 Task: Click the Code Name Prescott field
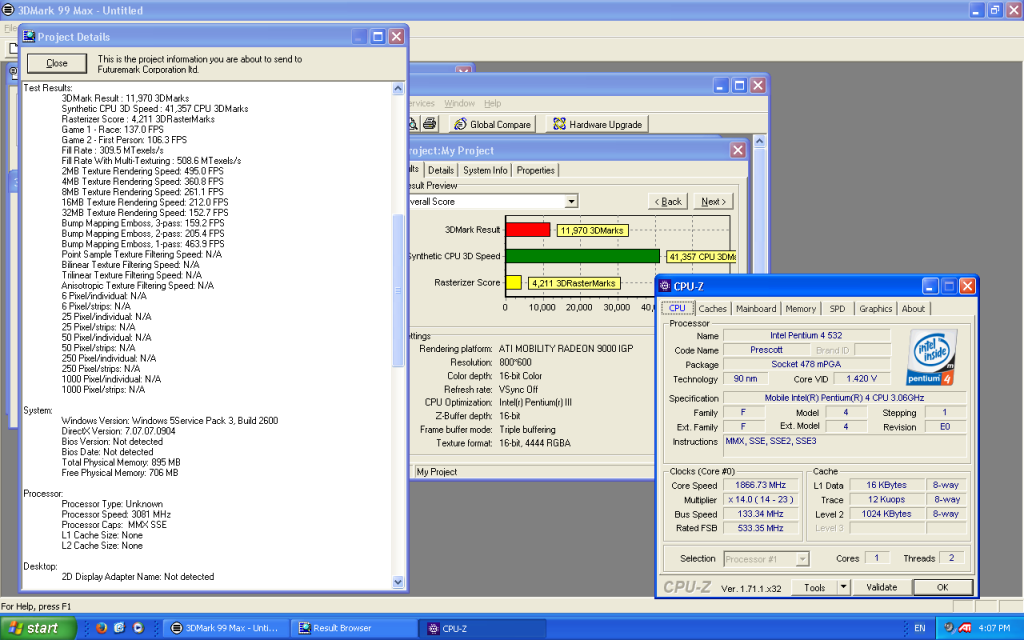click(766, 350)
